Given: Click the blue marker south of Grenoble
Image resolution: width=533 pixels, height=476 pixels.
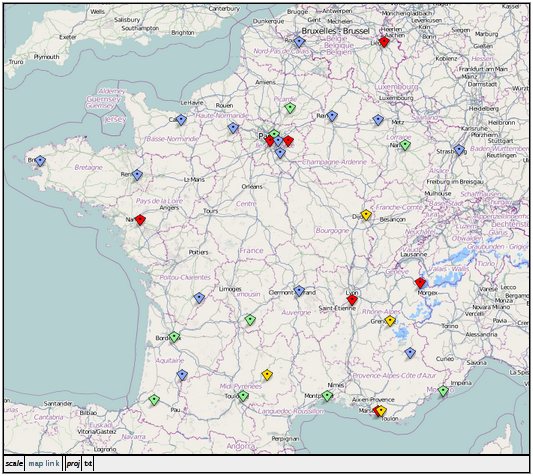Looking at the screenshot, I should coord(410,353).
